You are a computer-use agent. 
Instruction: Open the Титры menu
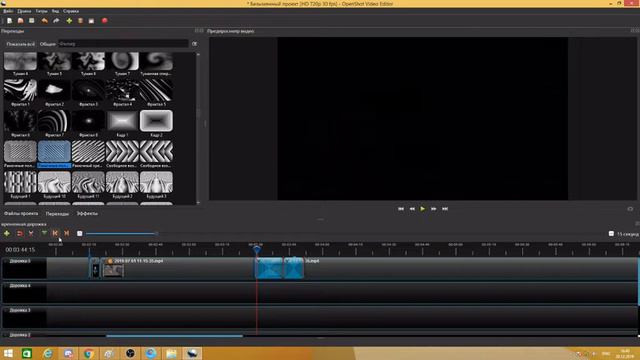41,11
